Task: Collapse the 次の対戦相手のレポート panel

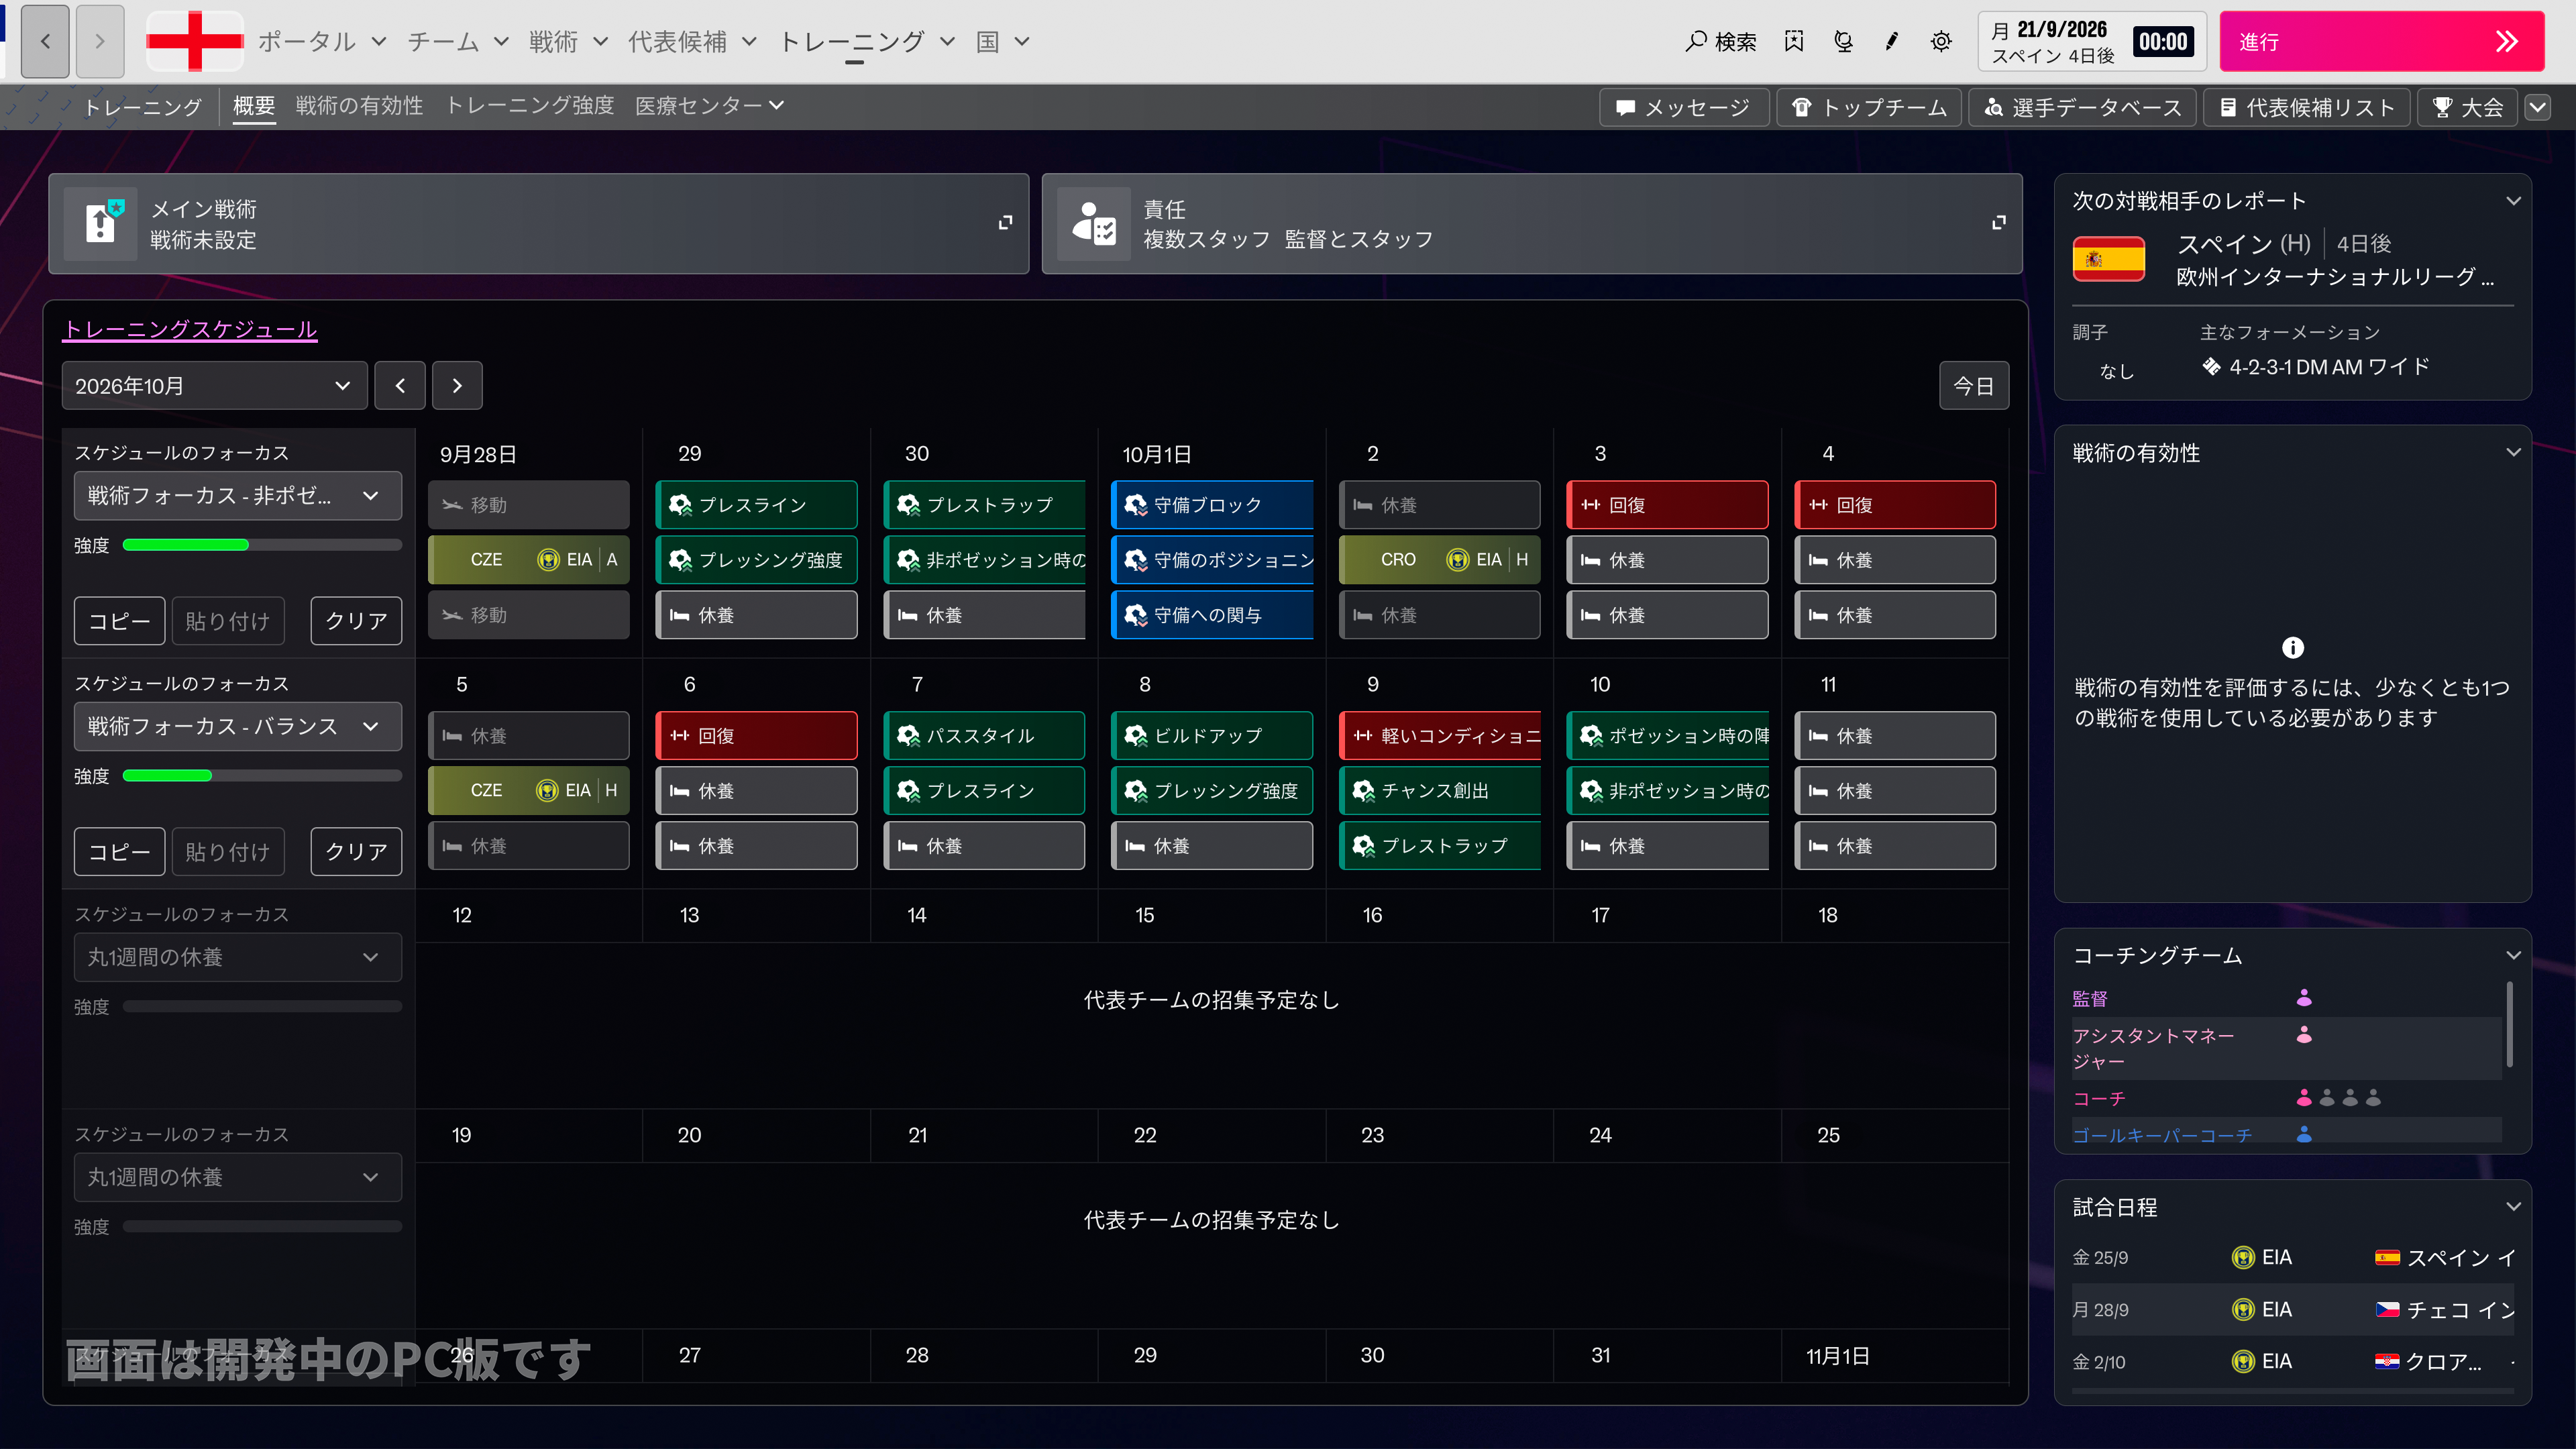Action: click(x=2513, y=201)
